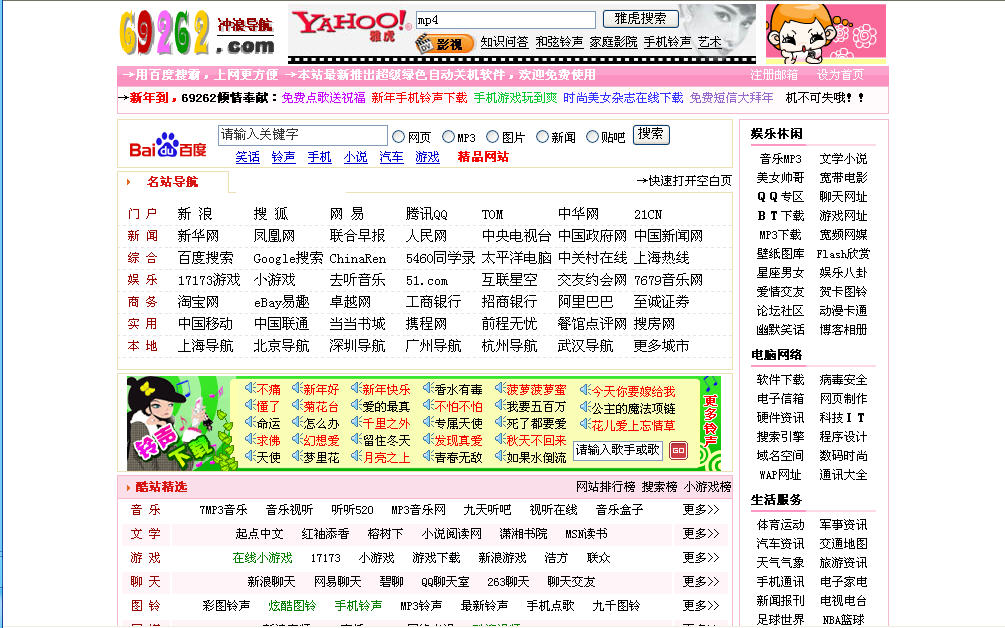Open 体育运动 in 生活服务 sidebar
This screenshot has height=628, width=1005.
[780, 525]
